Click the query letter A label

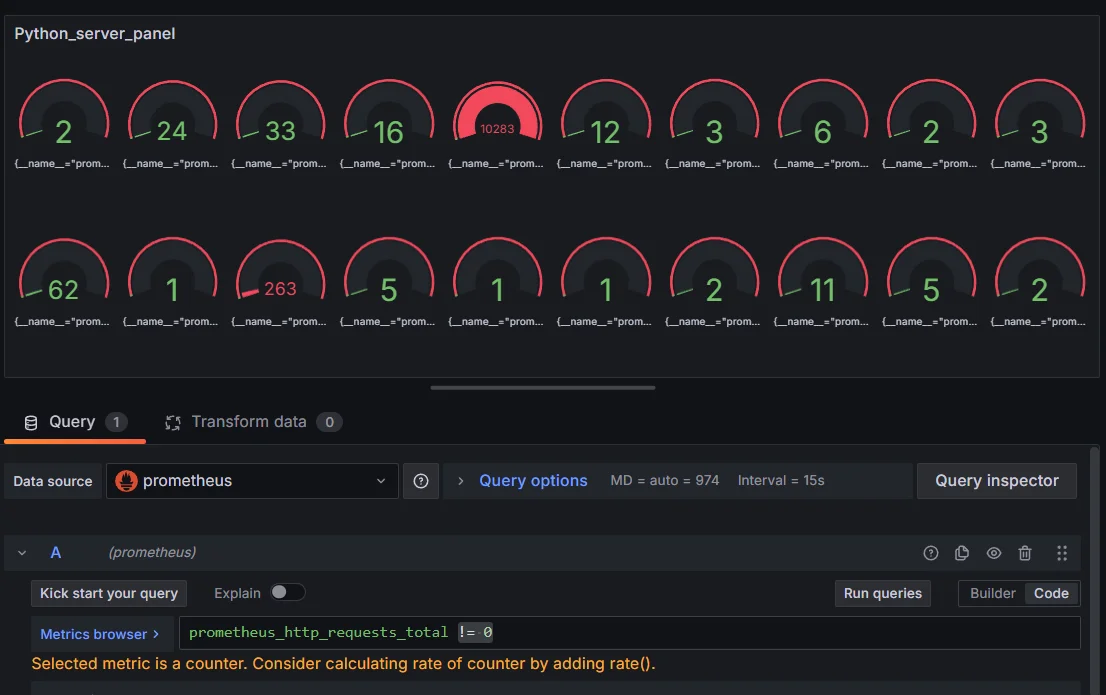pos(56,553)
